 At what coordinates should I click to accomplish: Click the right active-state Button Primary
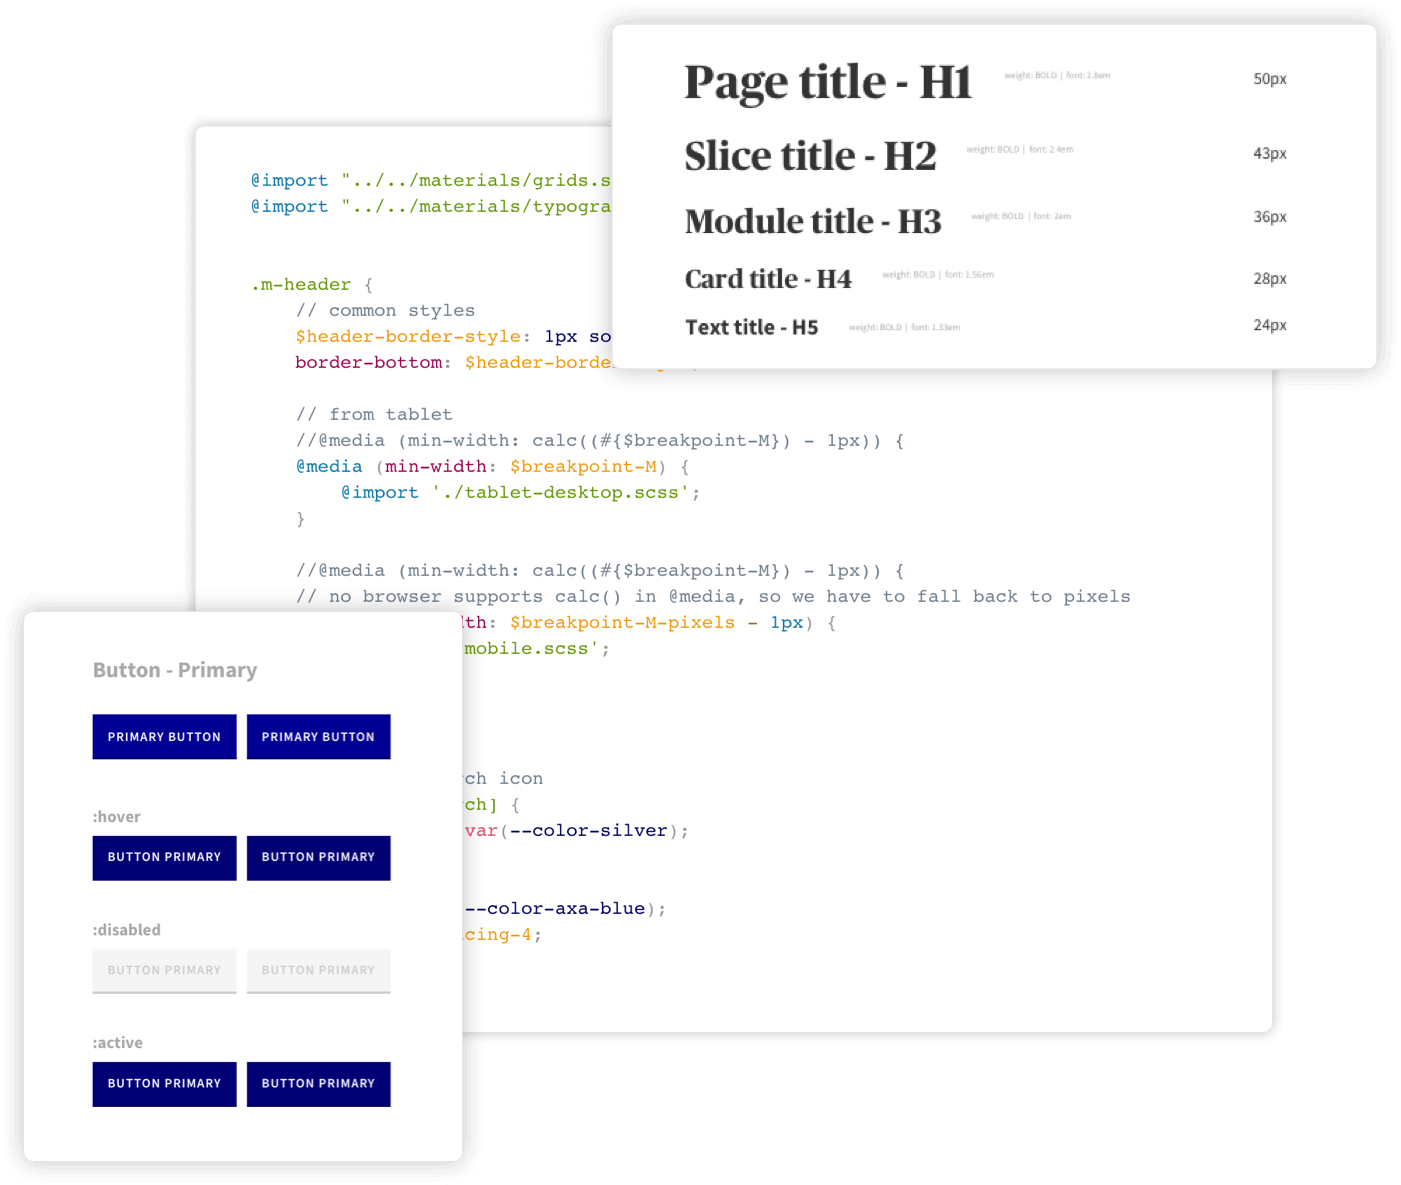click(318, 1083)
